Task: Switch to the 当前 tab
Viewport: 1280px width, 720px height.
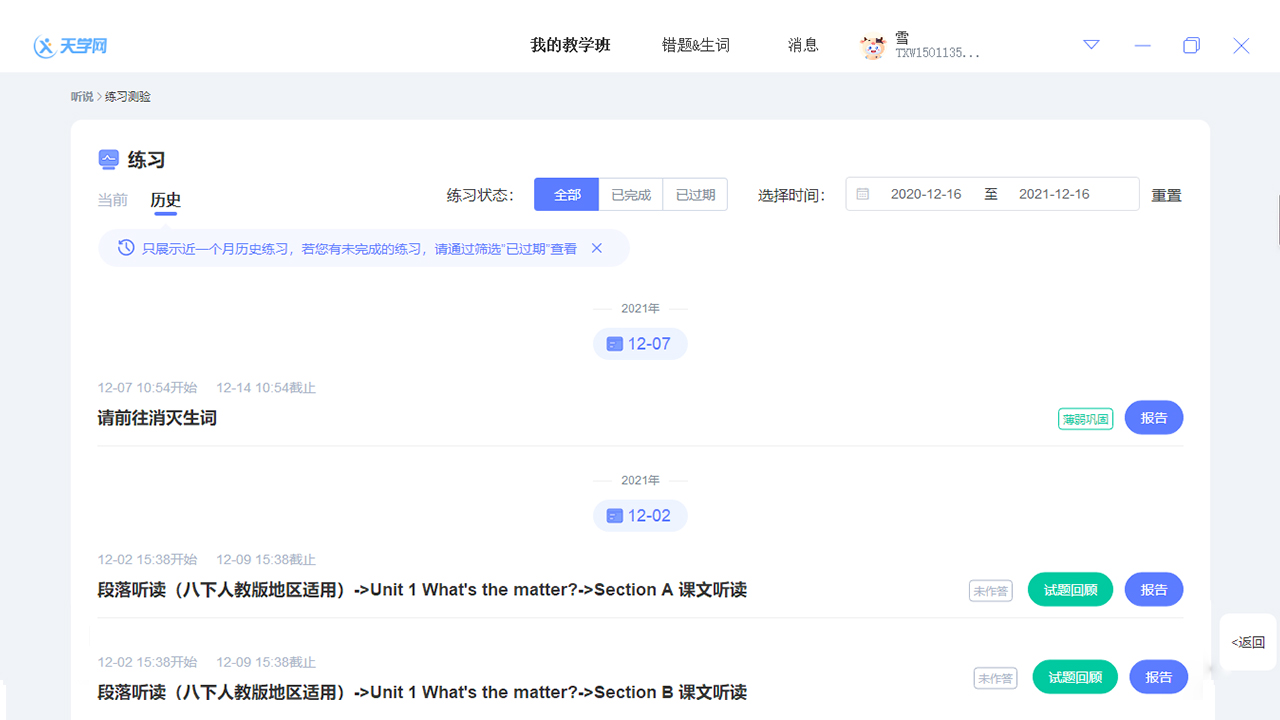Action: pyautogui.click(x=112, y=200)
